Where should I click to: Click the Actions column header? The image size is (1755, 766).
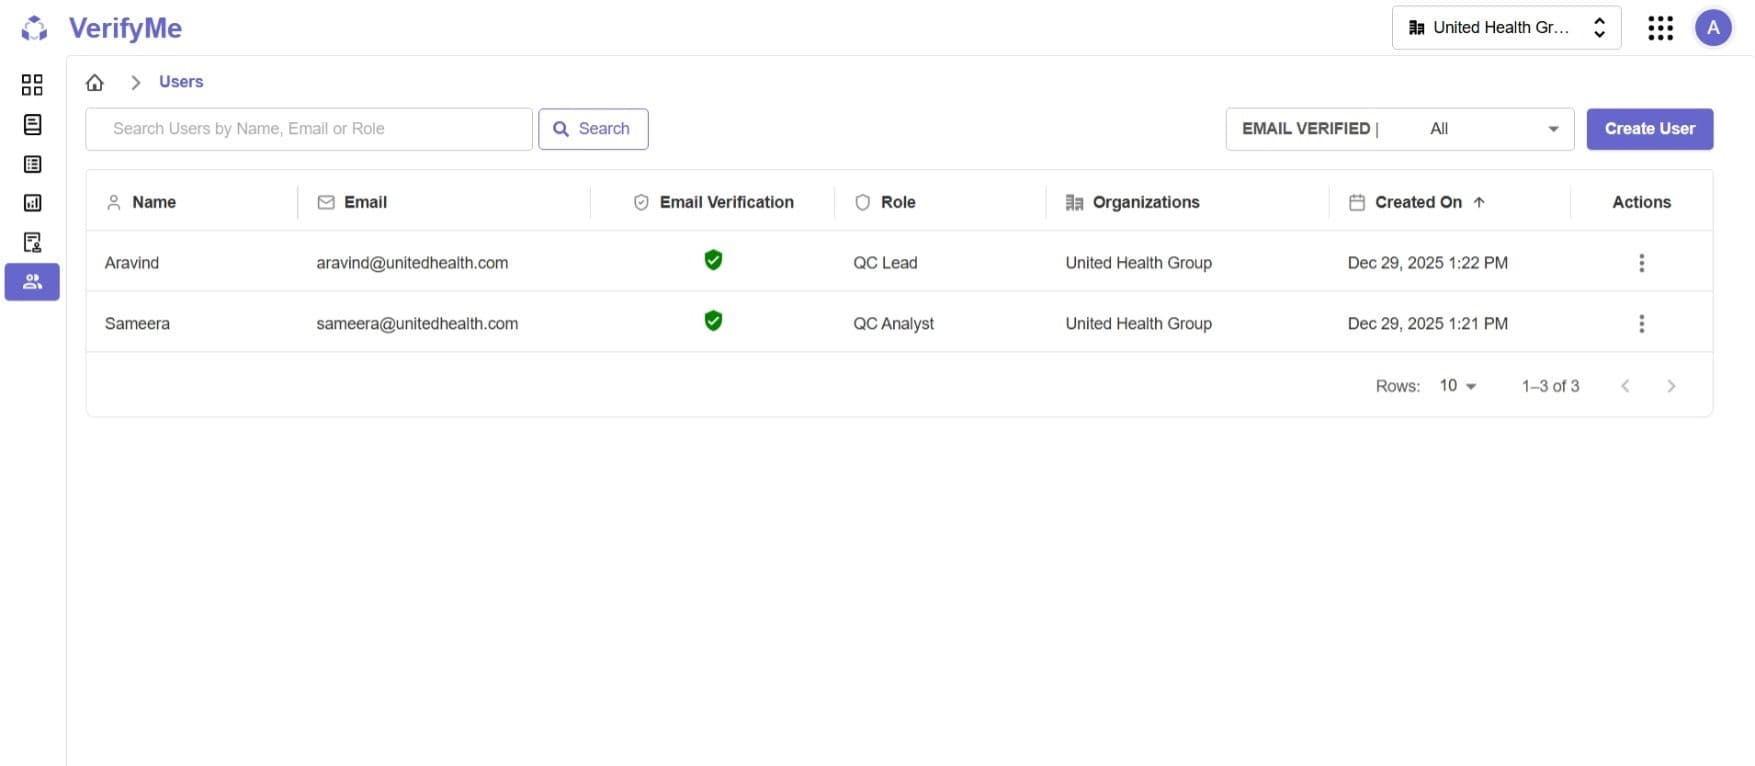tap(1641, 202)
